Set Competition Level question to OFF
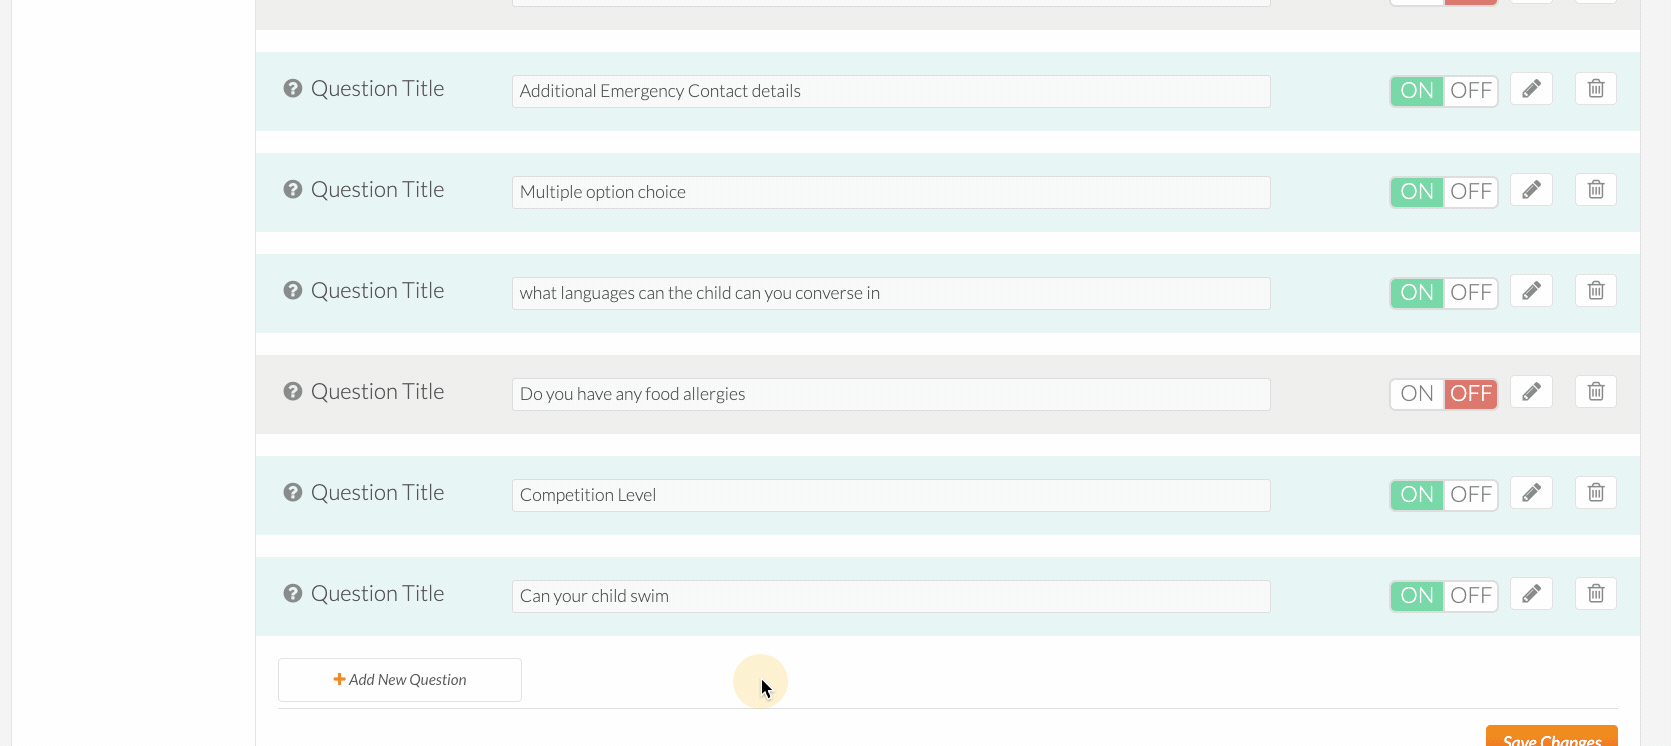 coord(1471,495)
